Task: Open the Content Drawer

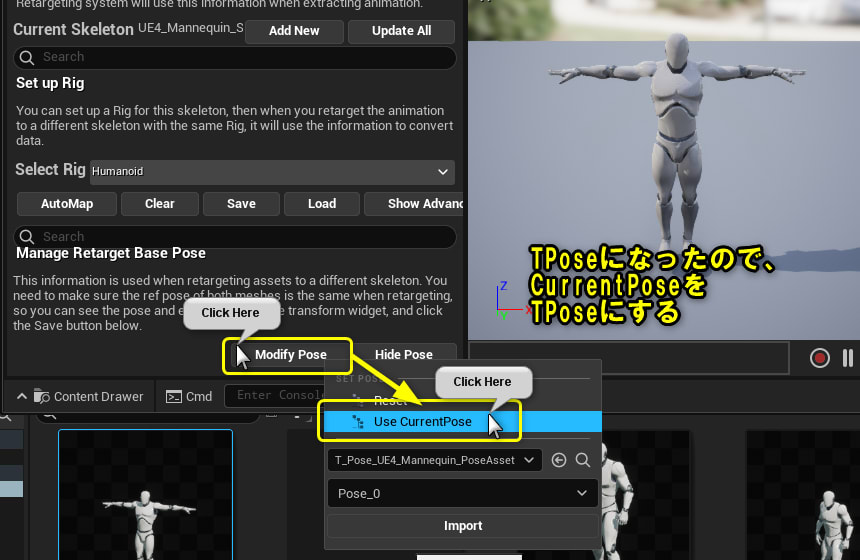Action: click(88, 397)
